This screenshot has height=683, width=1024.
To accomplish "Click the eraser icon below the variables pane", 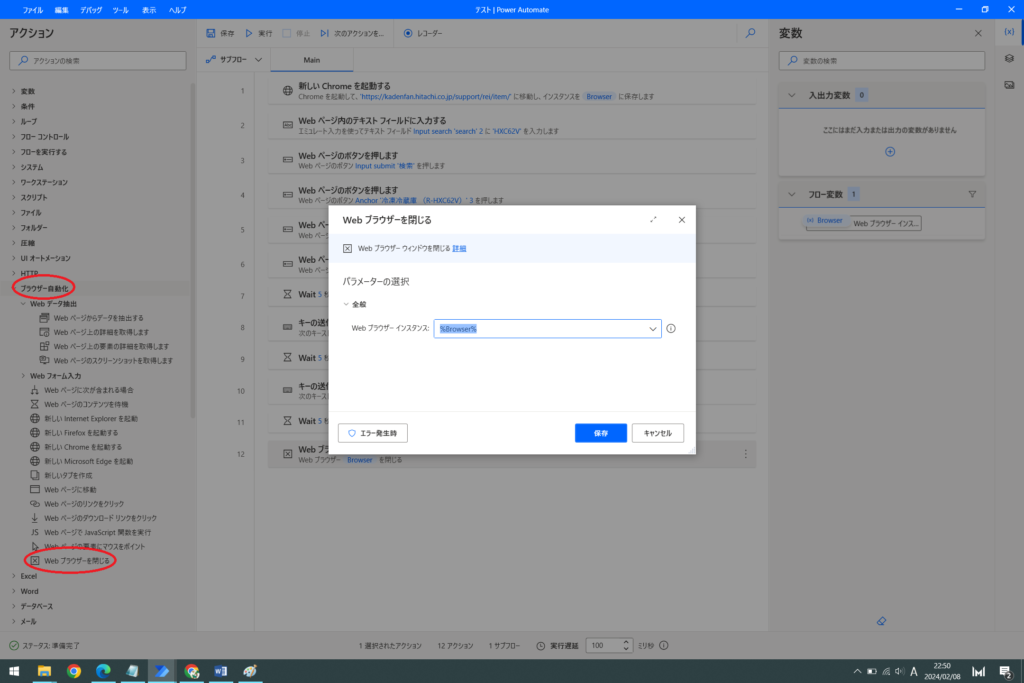I will click(881, 620).
